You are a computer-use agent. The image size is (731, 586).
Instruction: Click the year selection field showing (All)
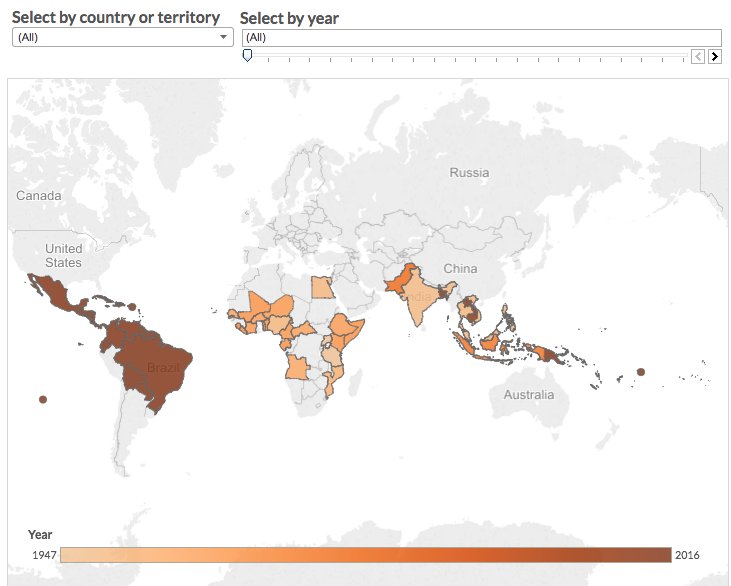482,37
